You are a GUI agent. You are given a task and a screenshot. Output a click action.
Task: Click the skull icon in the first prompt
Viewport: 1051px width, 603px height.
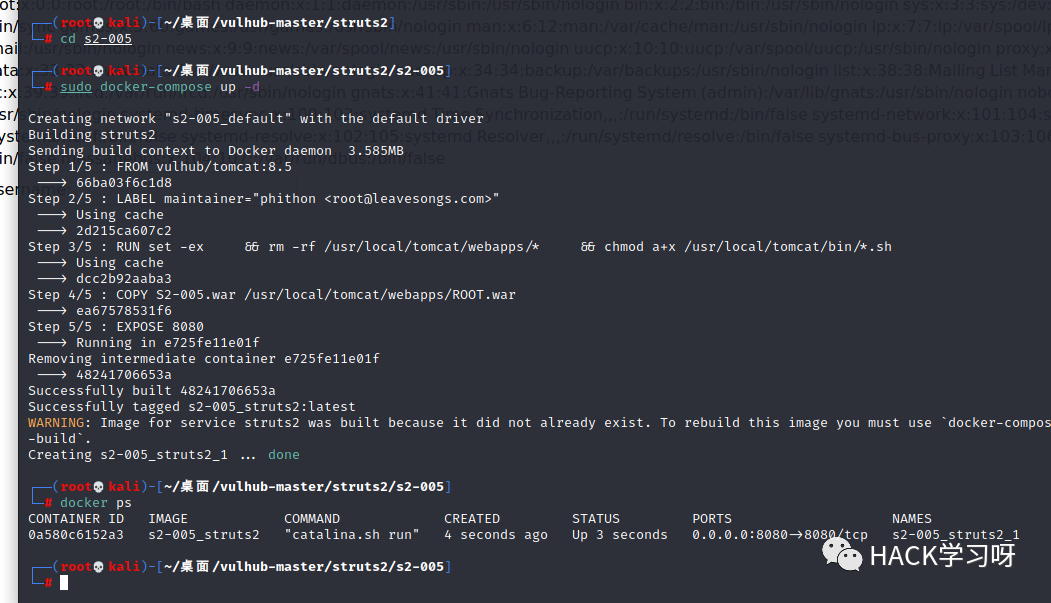[x=99, y=23]
